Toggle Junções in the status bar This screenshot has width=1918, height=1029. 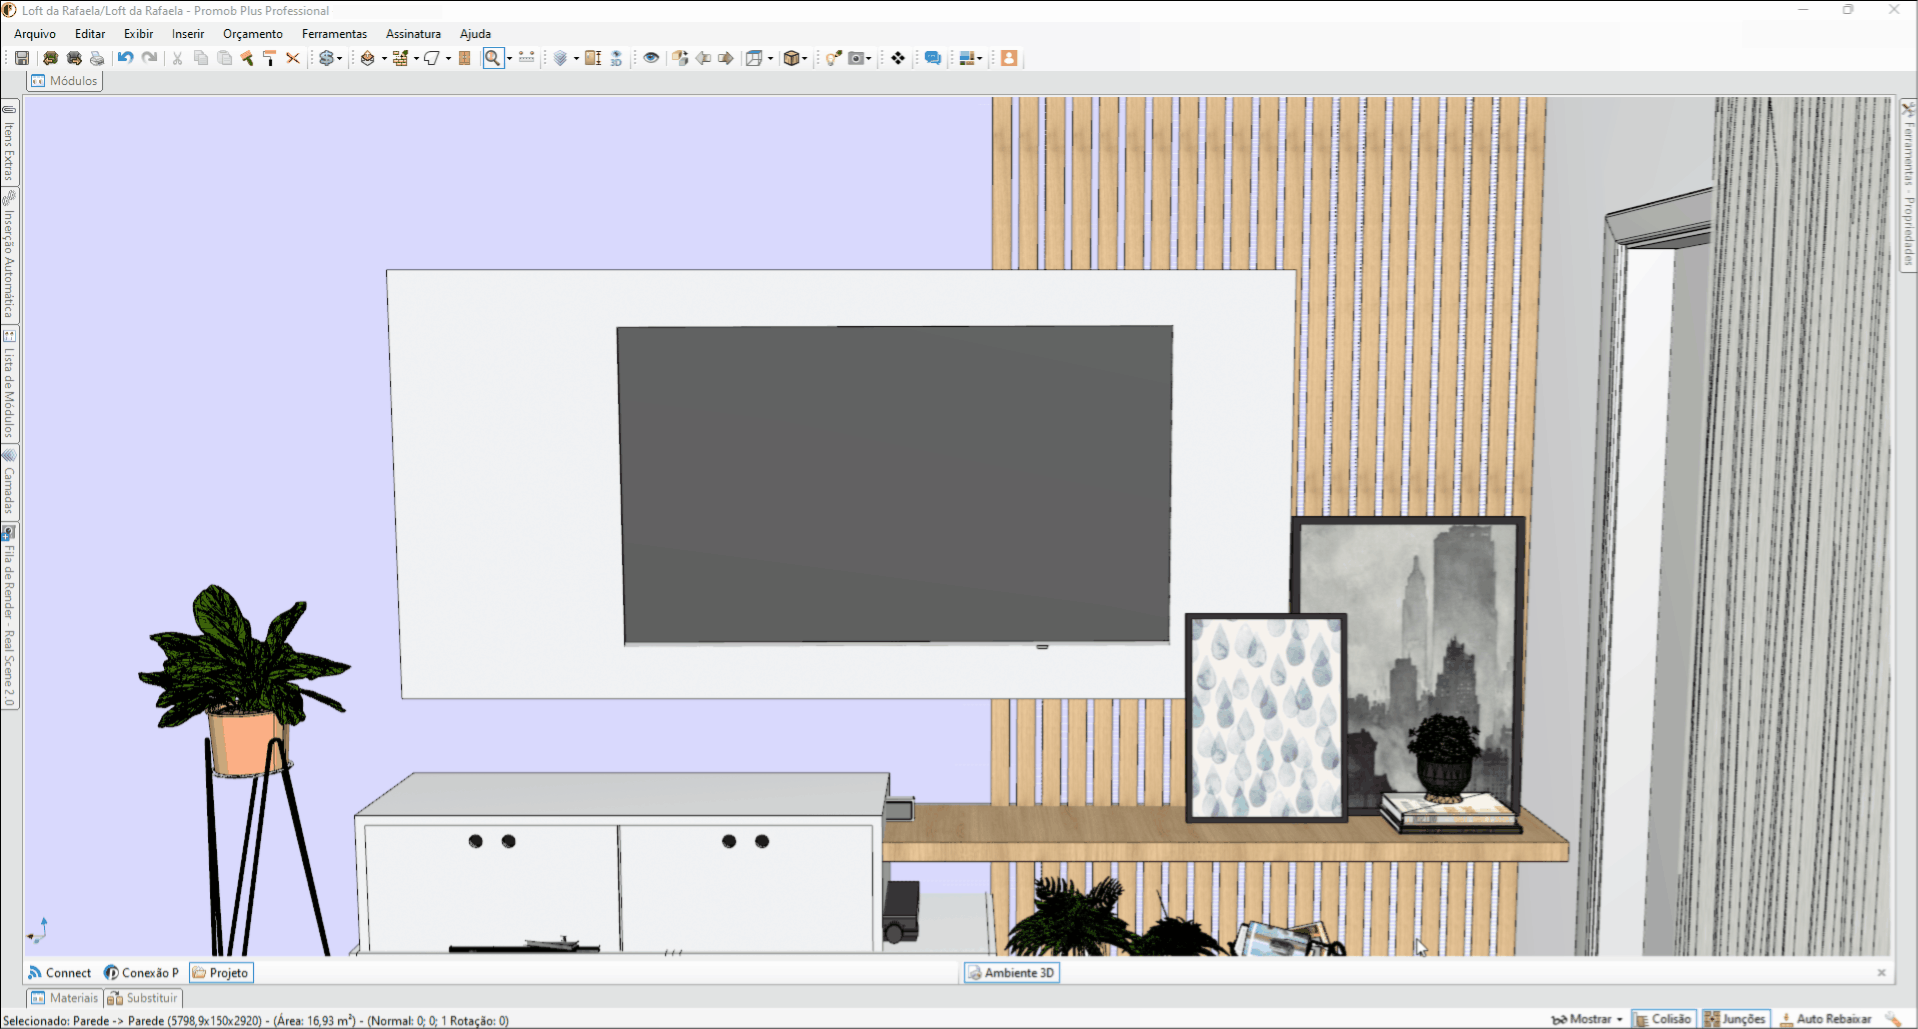click(1735, 1019)
